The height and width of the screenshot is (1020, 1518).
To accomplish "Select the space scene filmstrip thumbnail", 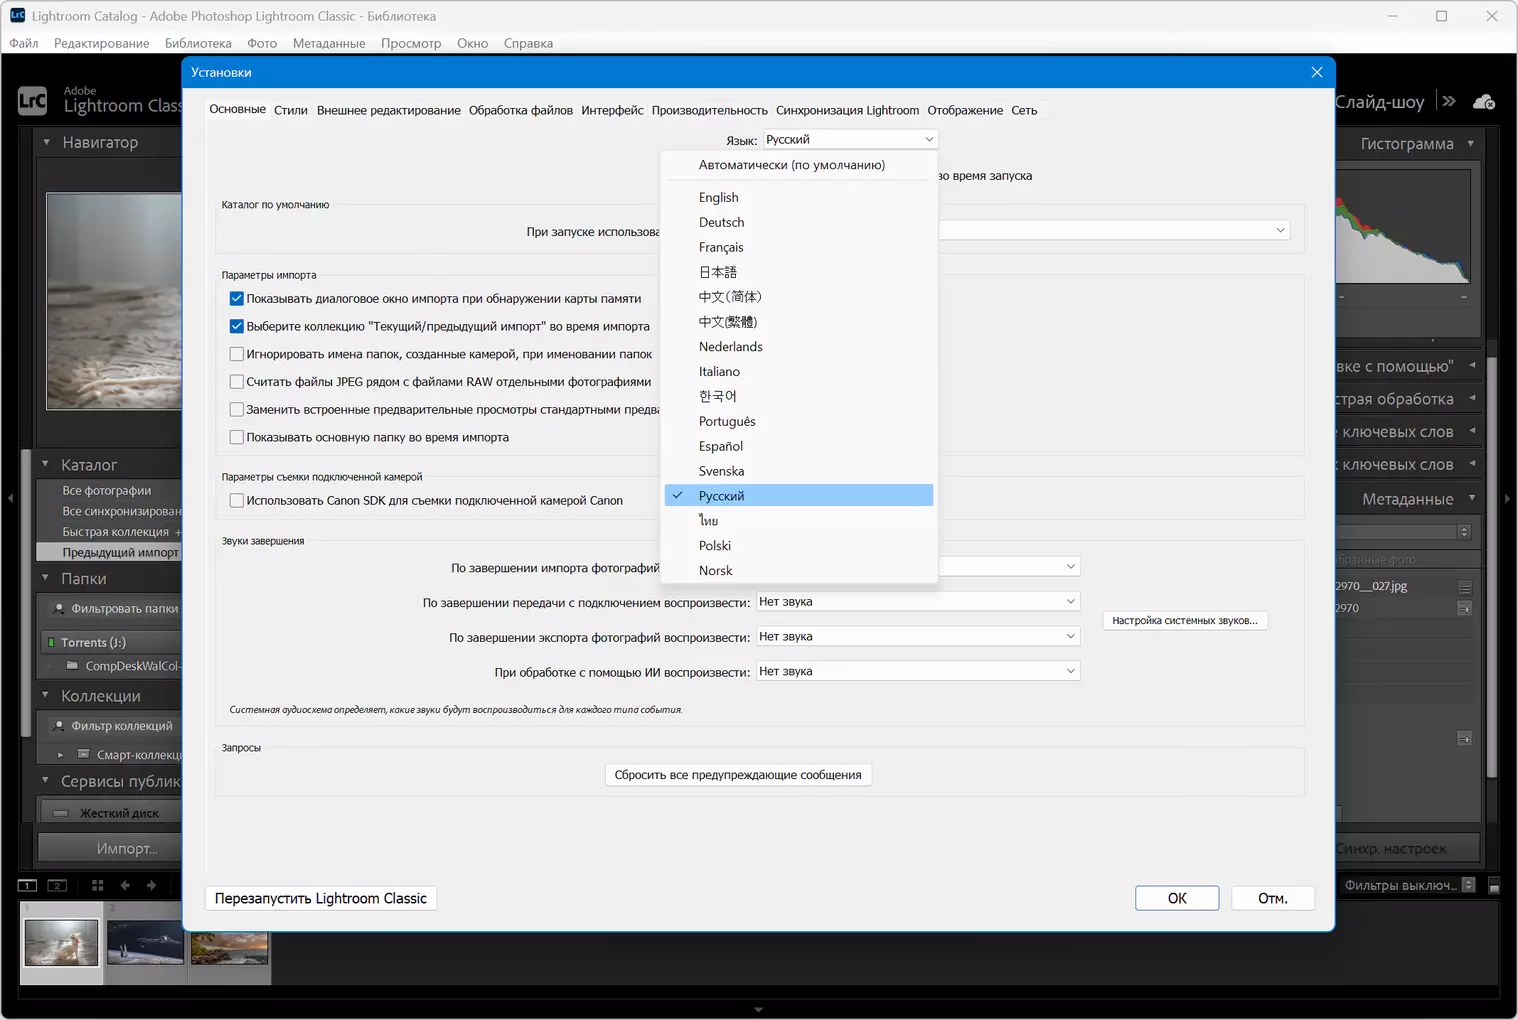I will tap(145, 943).
